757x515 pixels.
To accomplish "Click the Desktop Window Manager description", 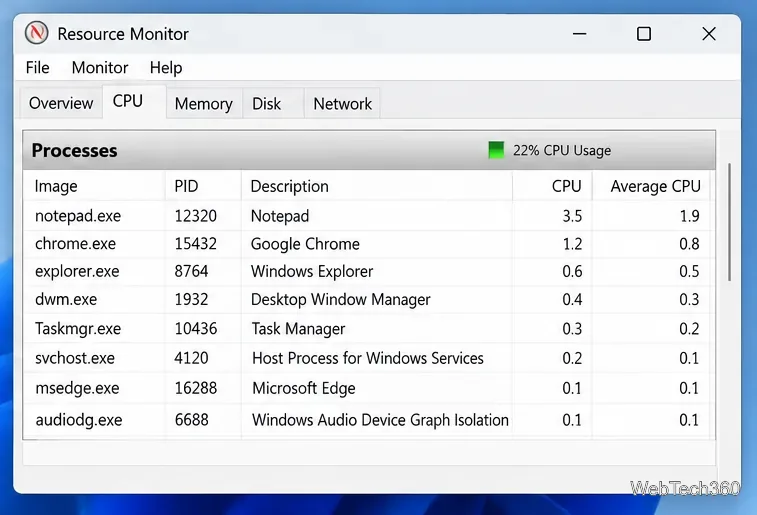I will 340,300.
